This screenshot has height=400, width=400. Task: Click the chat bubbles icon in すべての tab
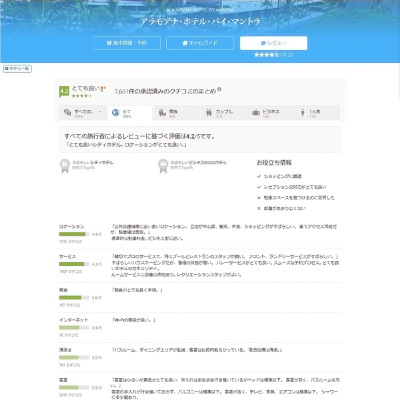click(x=68, y=112)
